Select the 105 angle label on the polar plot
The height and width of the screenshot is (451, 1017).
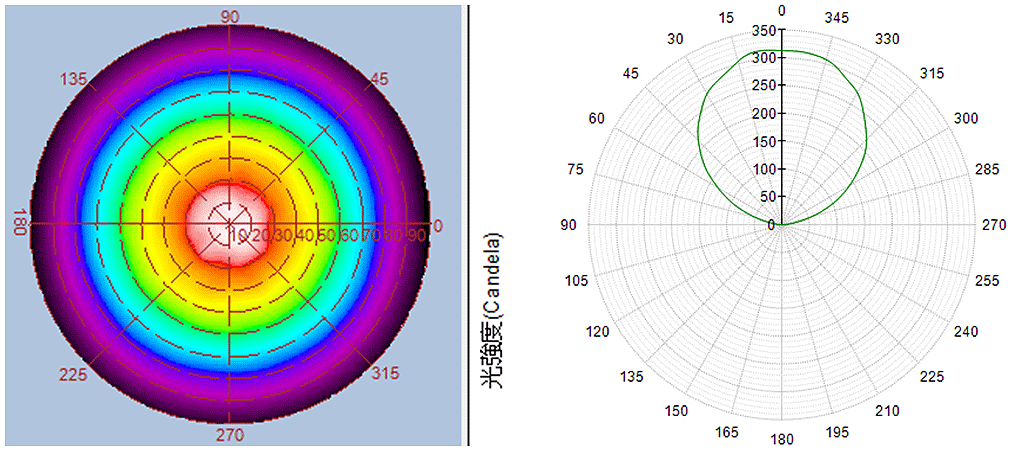click(x=576, y=280)
